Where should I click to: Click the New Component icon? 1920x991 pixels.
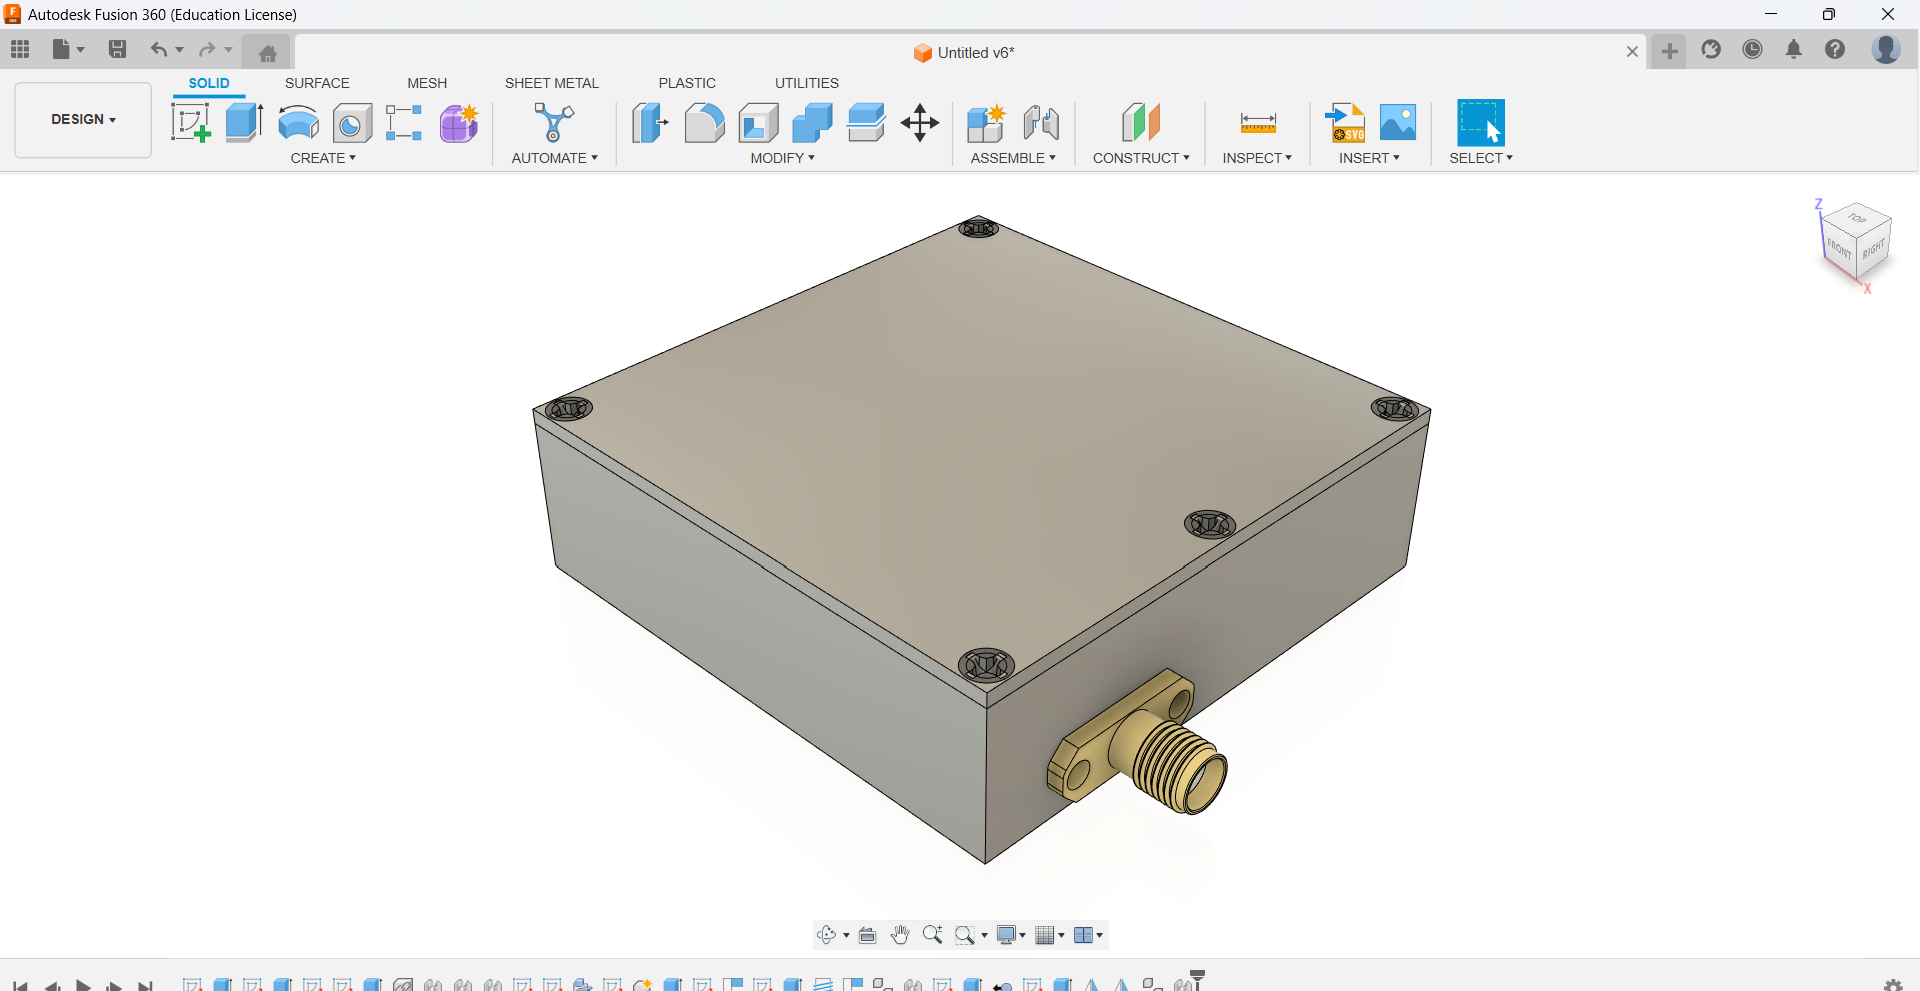click(986, 123)
